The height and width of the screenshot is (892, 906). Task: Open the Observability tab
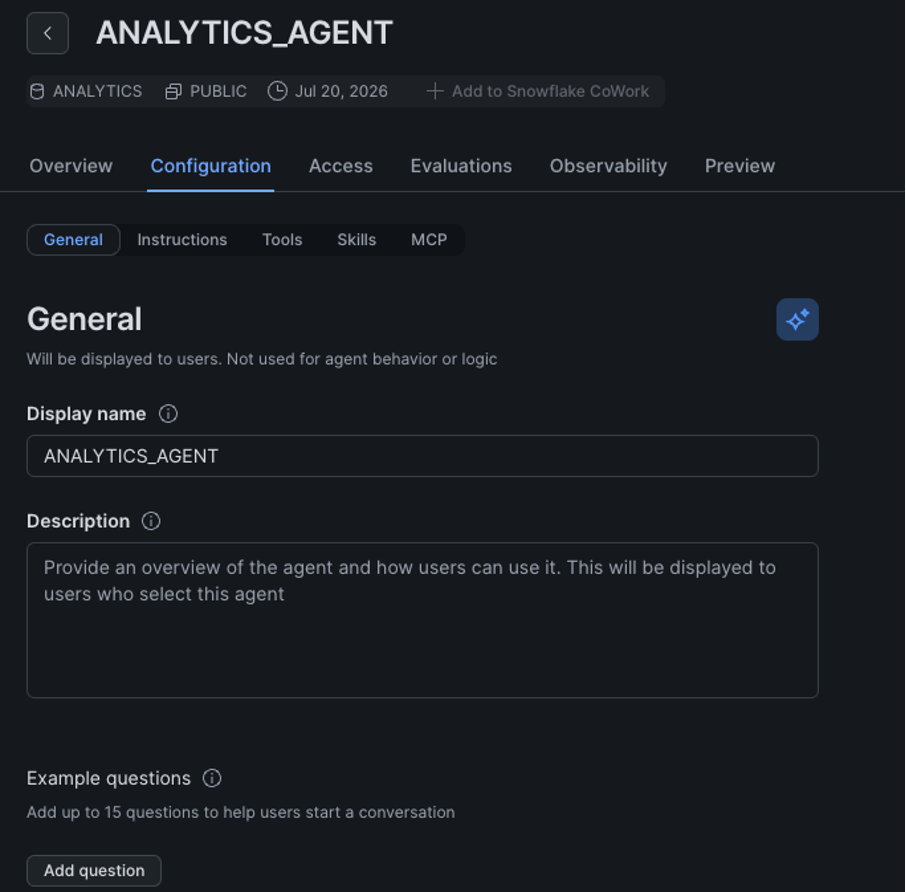point(608,166)
